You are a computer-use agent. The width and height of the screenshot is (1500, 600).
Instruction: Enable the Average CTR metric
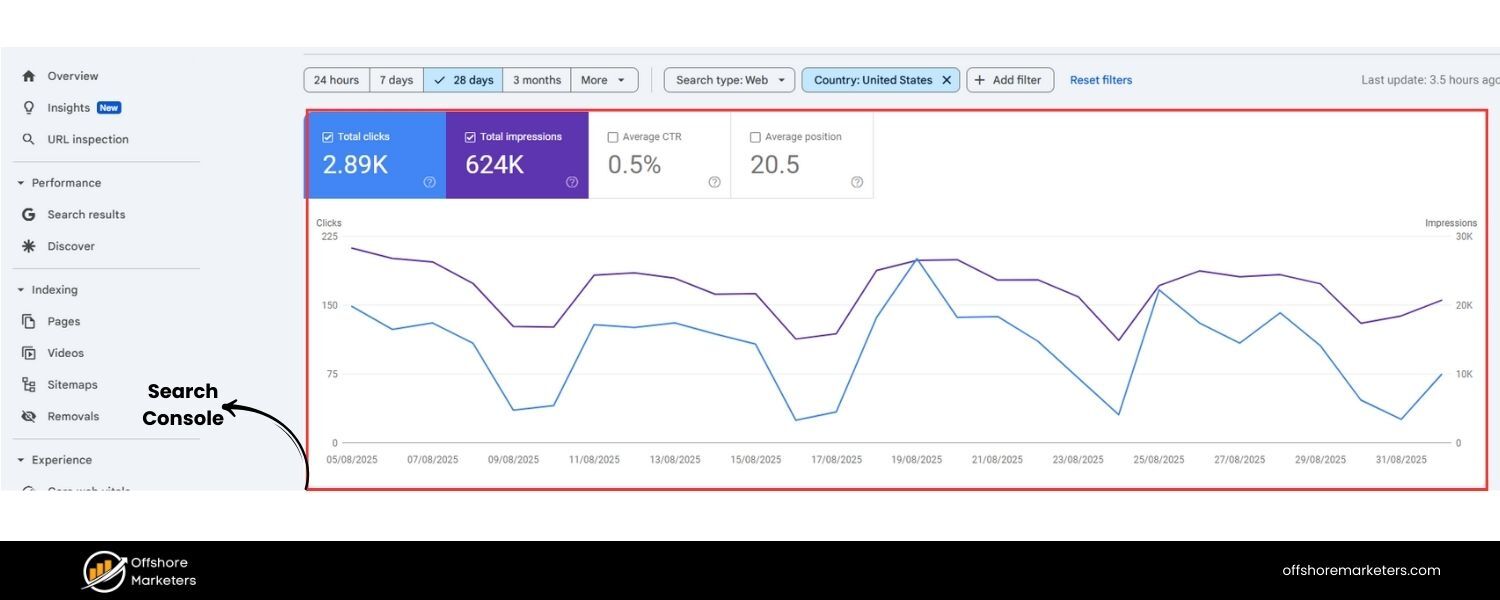point(614,136)
